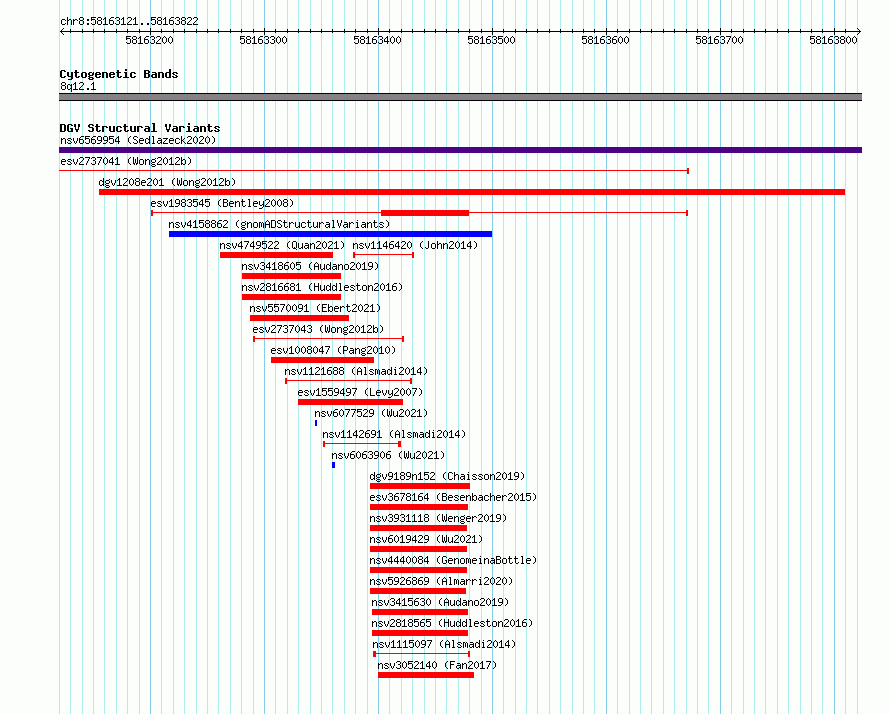Click the nsv6569954 (Sedlazeck2020) label
Image resolution: width=890 pixels, height=714 pixels.
(x=138, y=140)
